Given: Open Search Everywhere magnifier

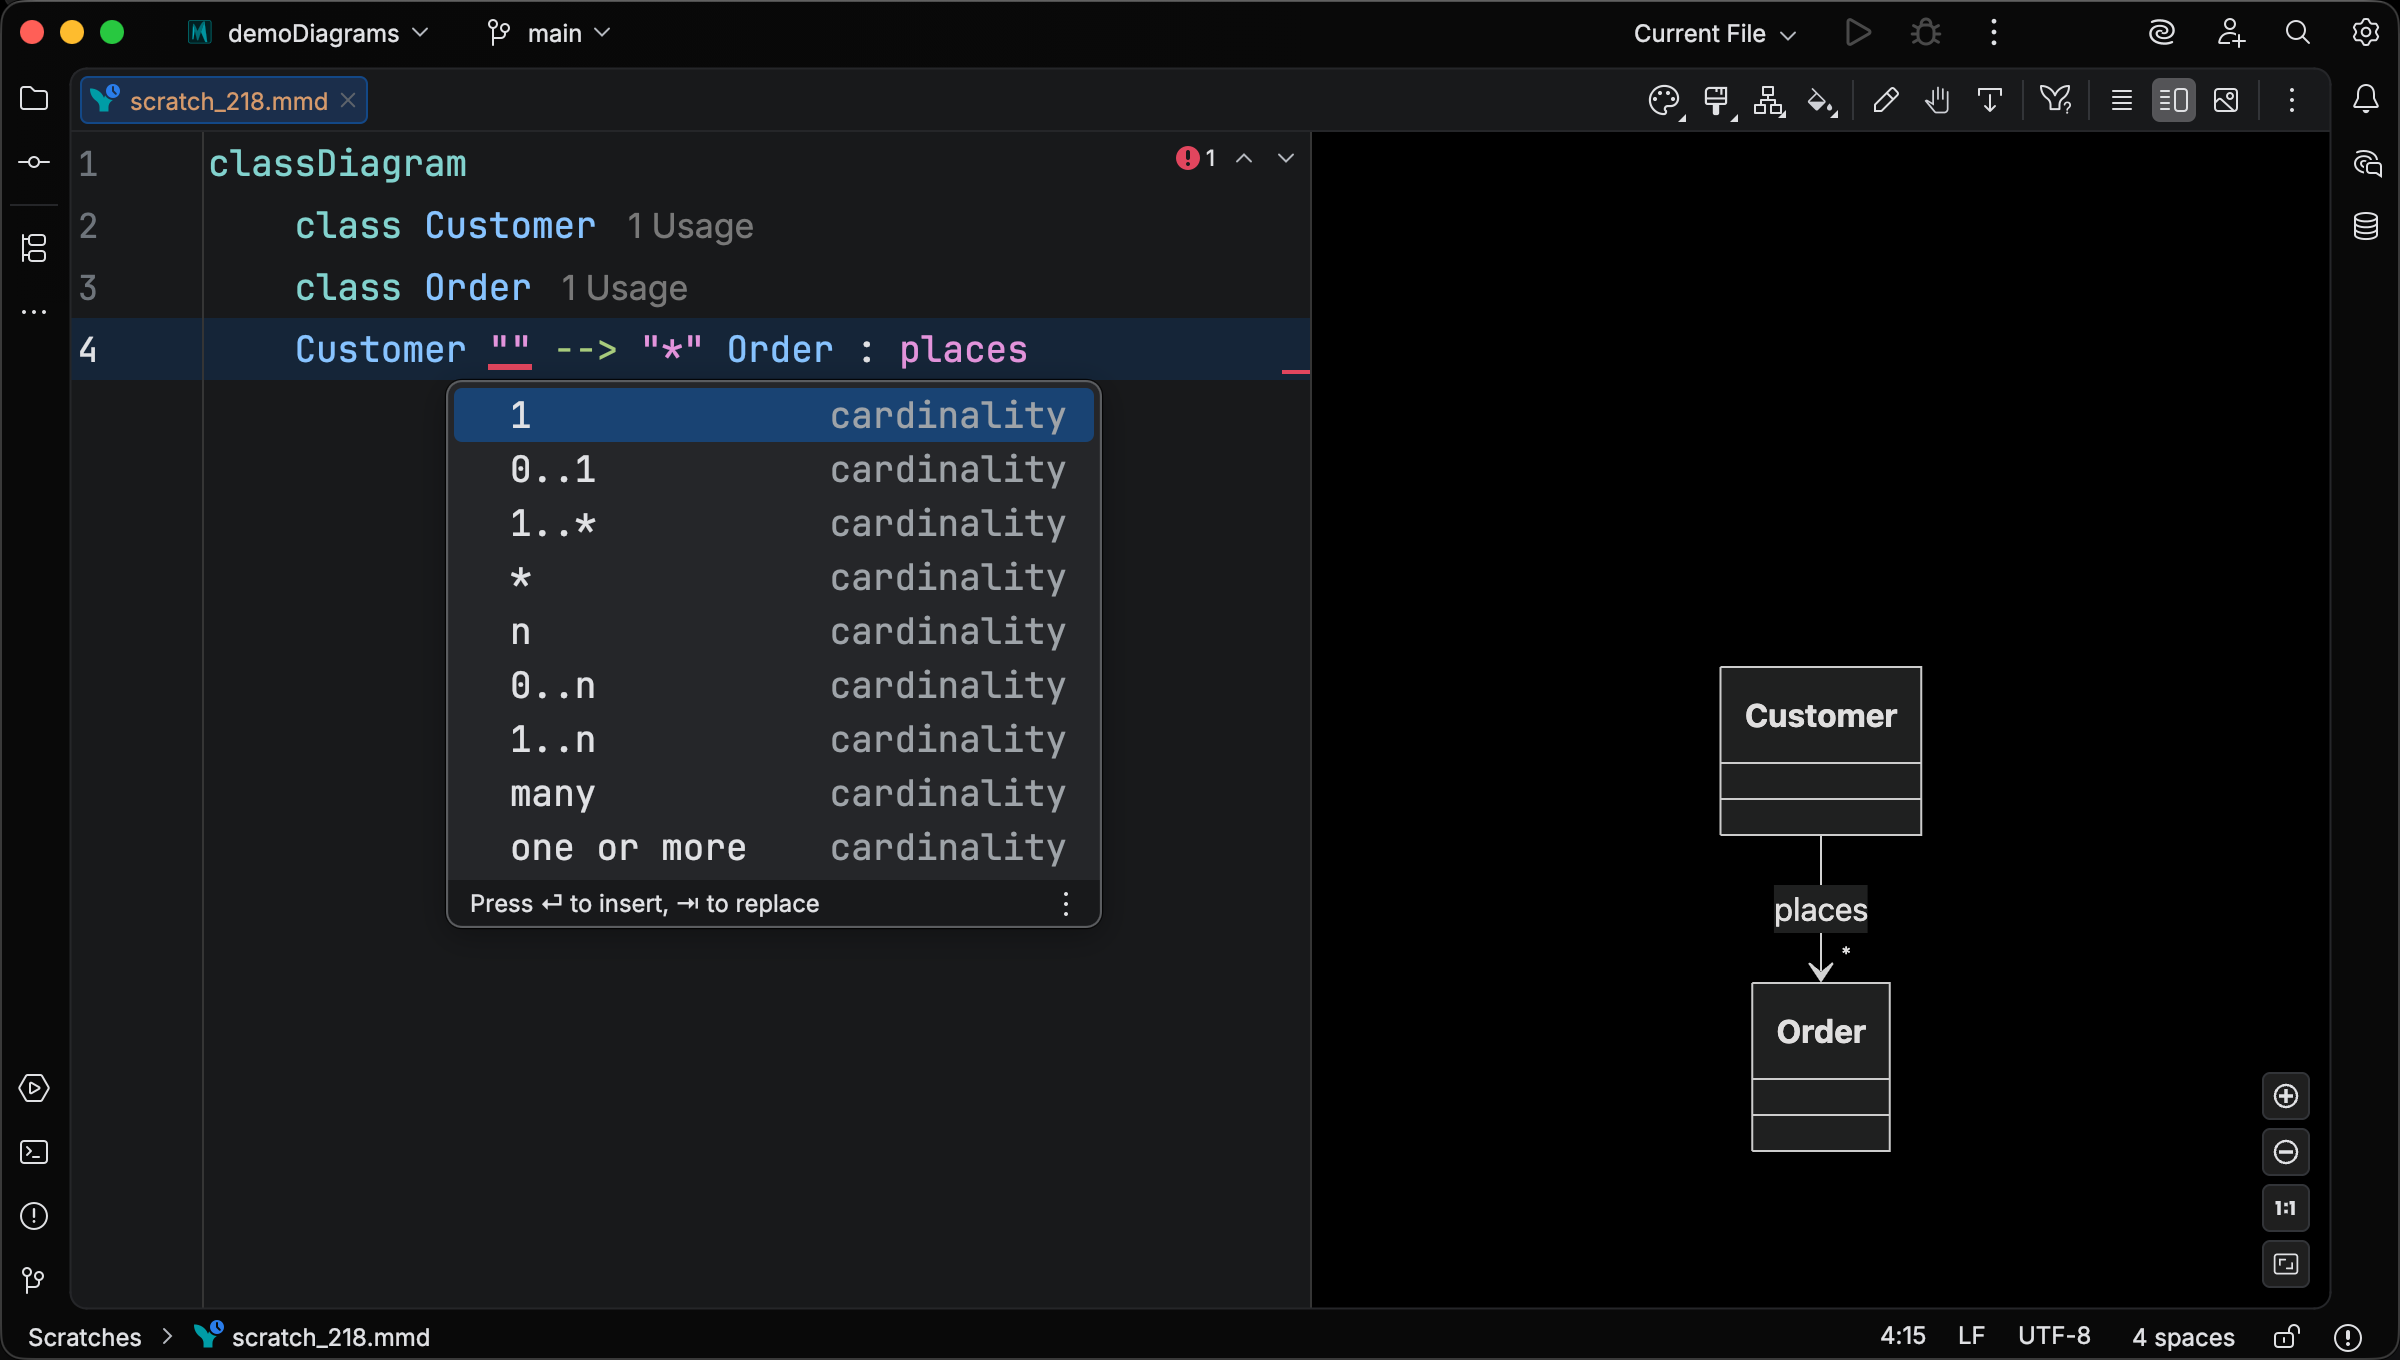Looking at the screenshot, I should 2298,33.
